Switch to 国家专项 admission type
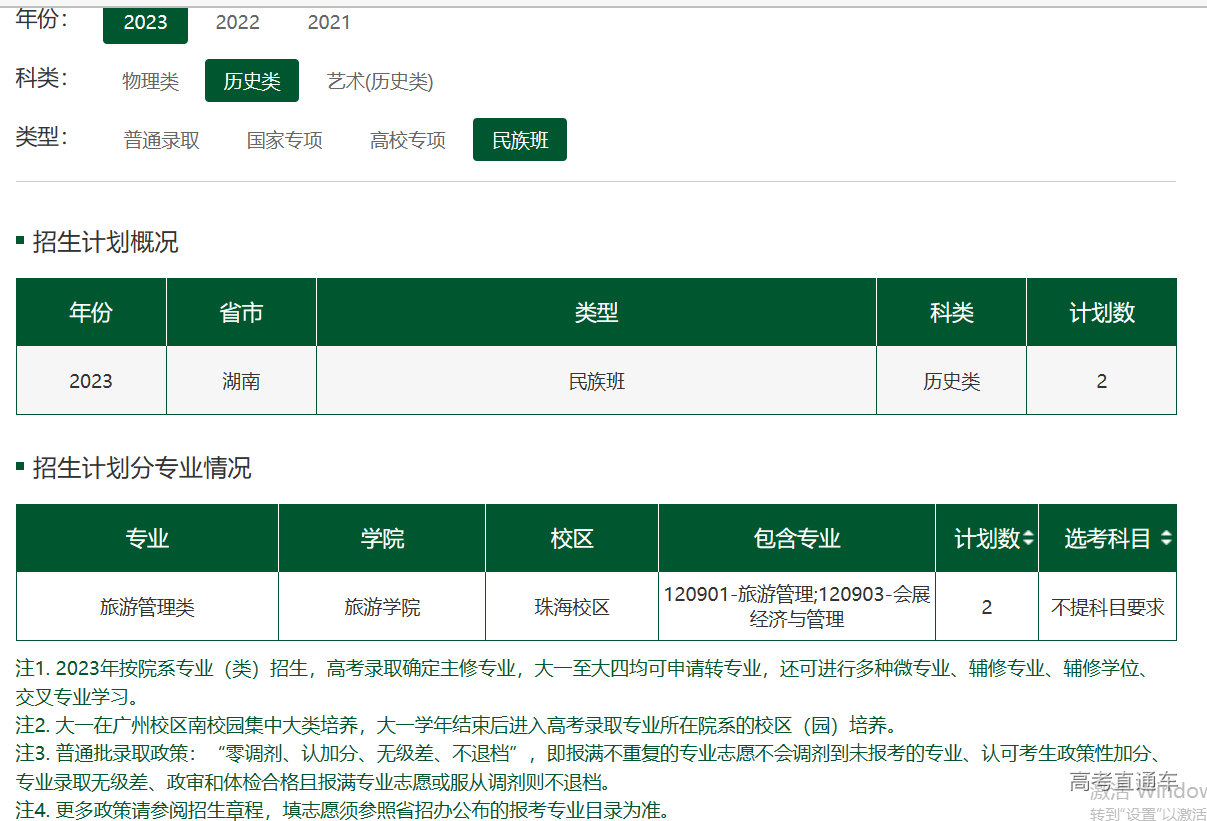Viewport: 1207px width, 821px height. point(284,140)
